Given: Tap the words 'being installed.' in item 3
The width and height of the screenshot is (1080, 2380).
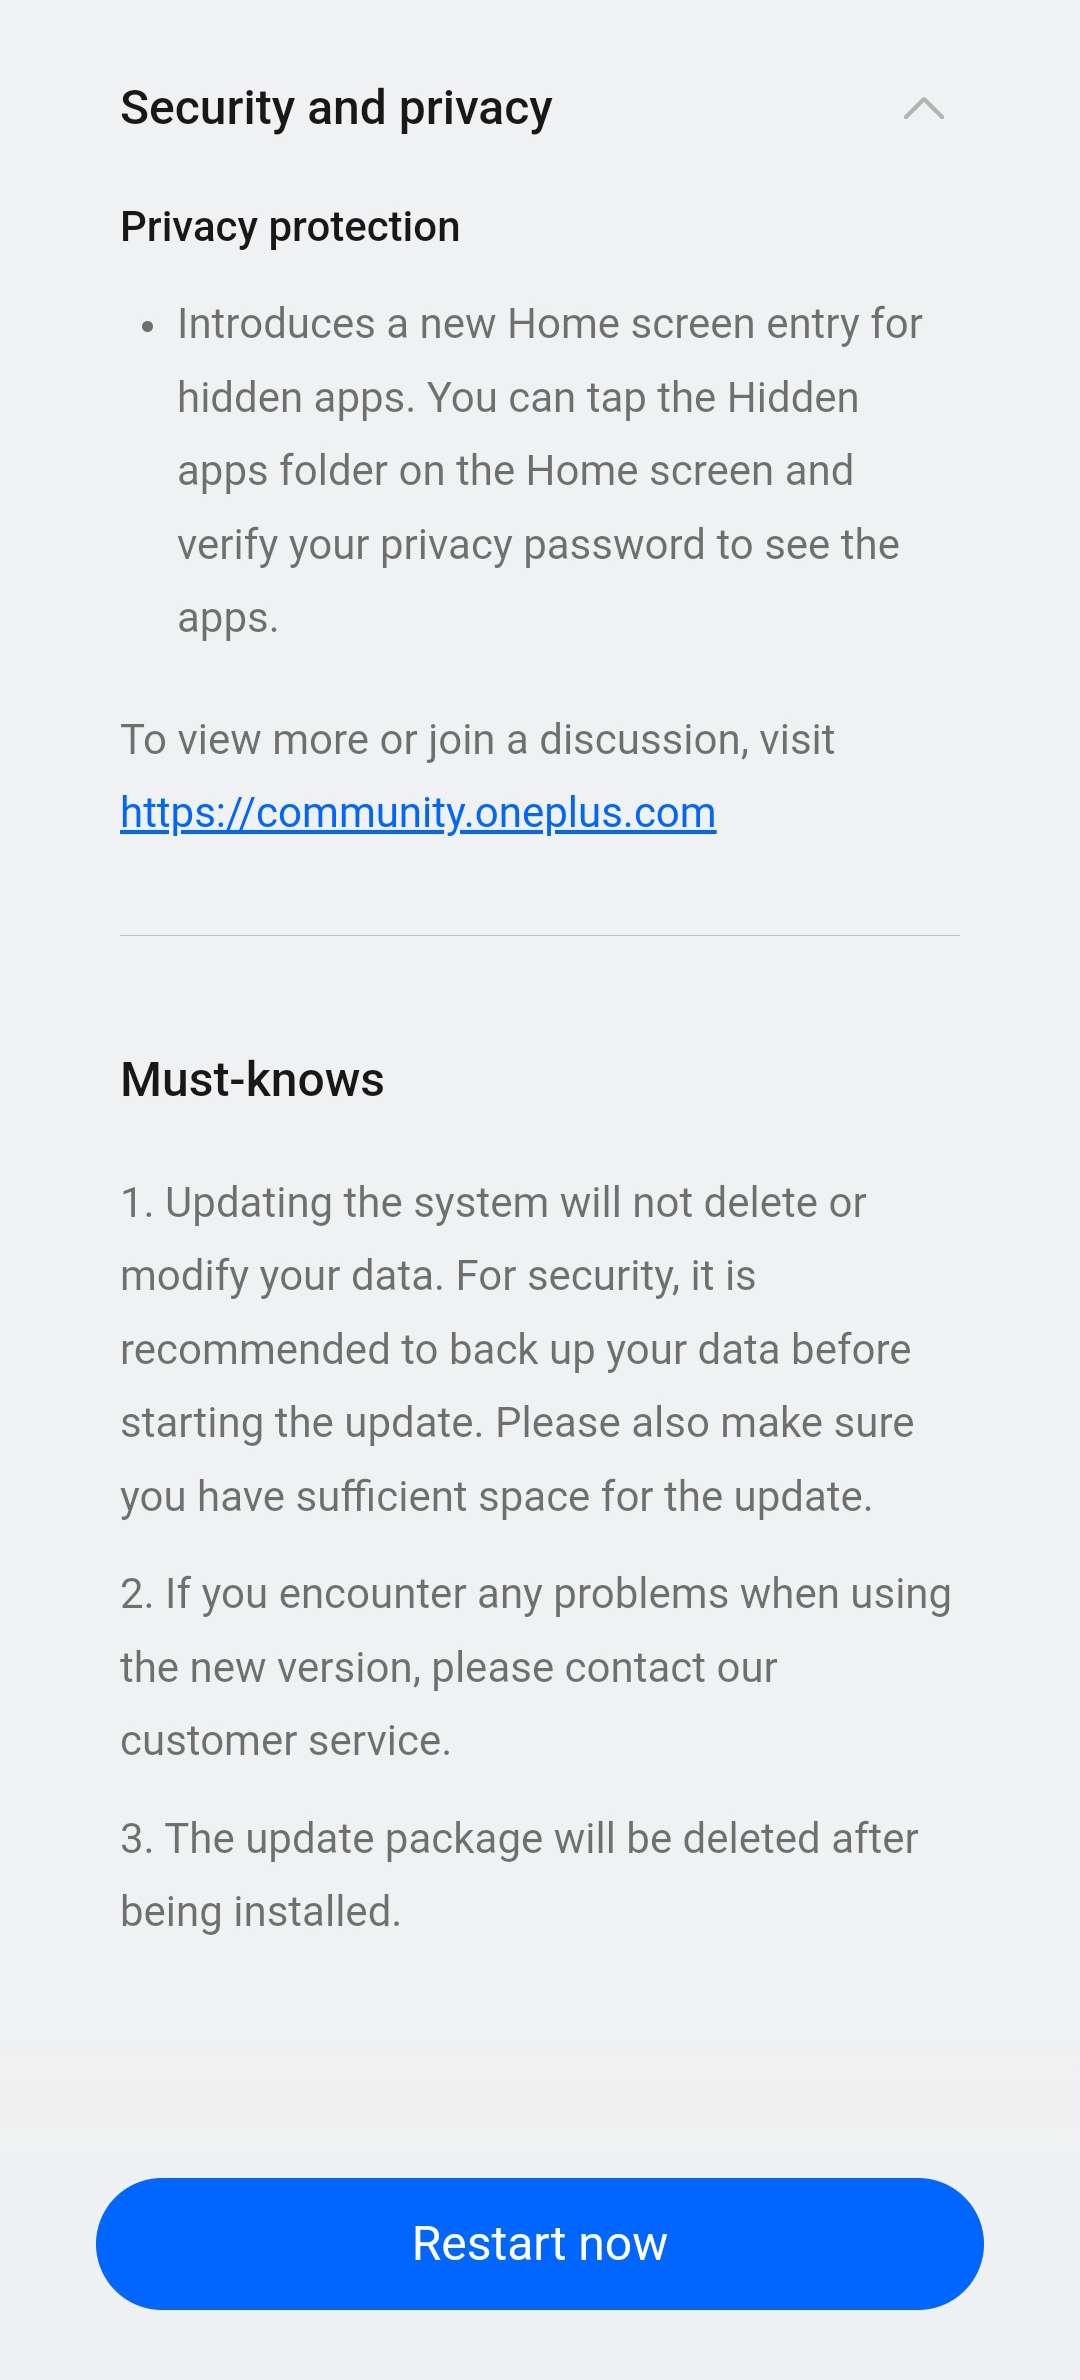Looking at the screenshot, I should point(261,1912).
